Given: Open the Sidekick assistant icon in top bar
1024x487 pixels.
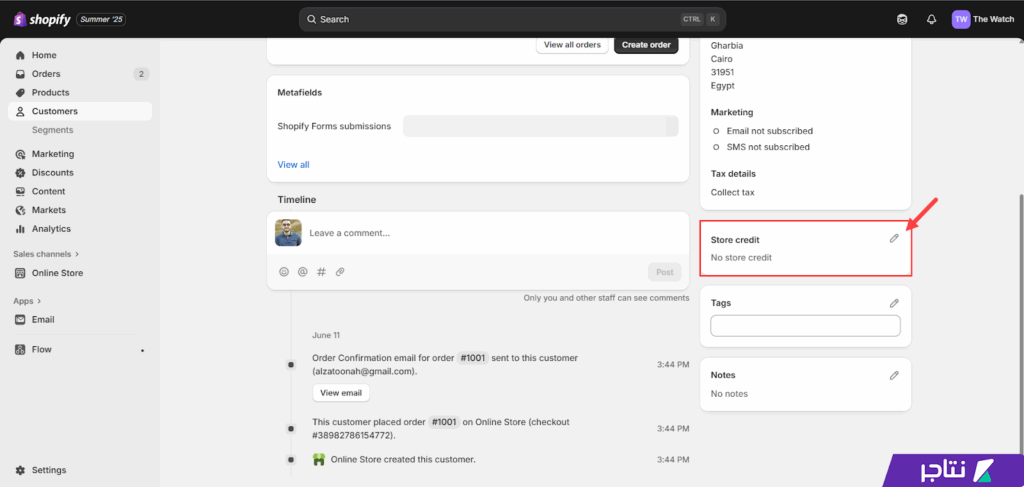Looking at the screenshot, I should 903,20.
